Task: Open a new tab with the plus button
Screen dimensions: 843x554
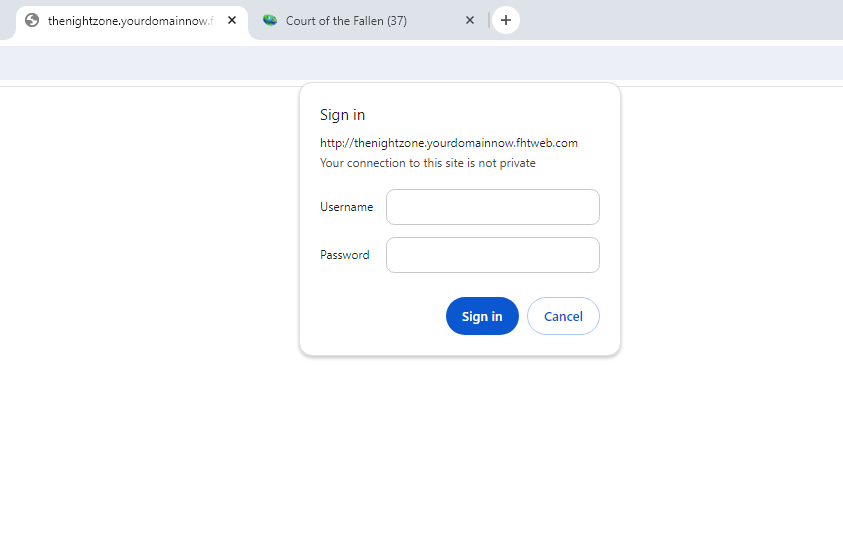Action: click(x=505, y=20)
